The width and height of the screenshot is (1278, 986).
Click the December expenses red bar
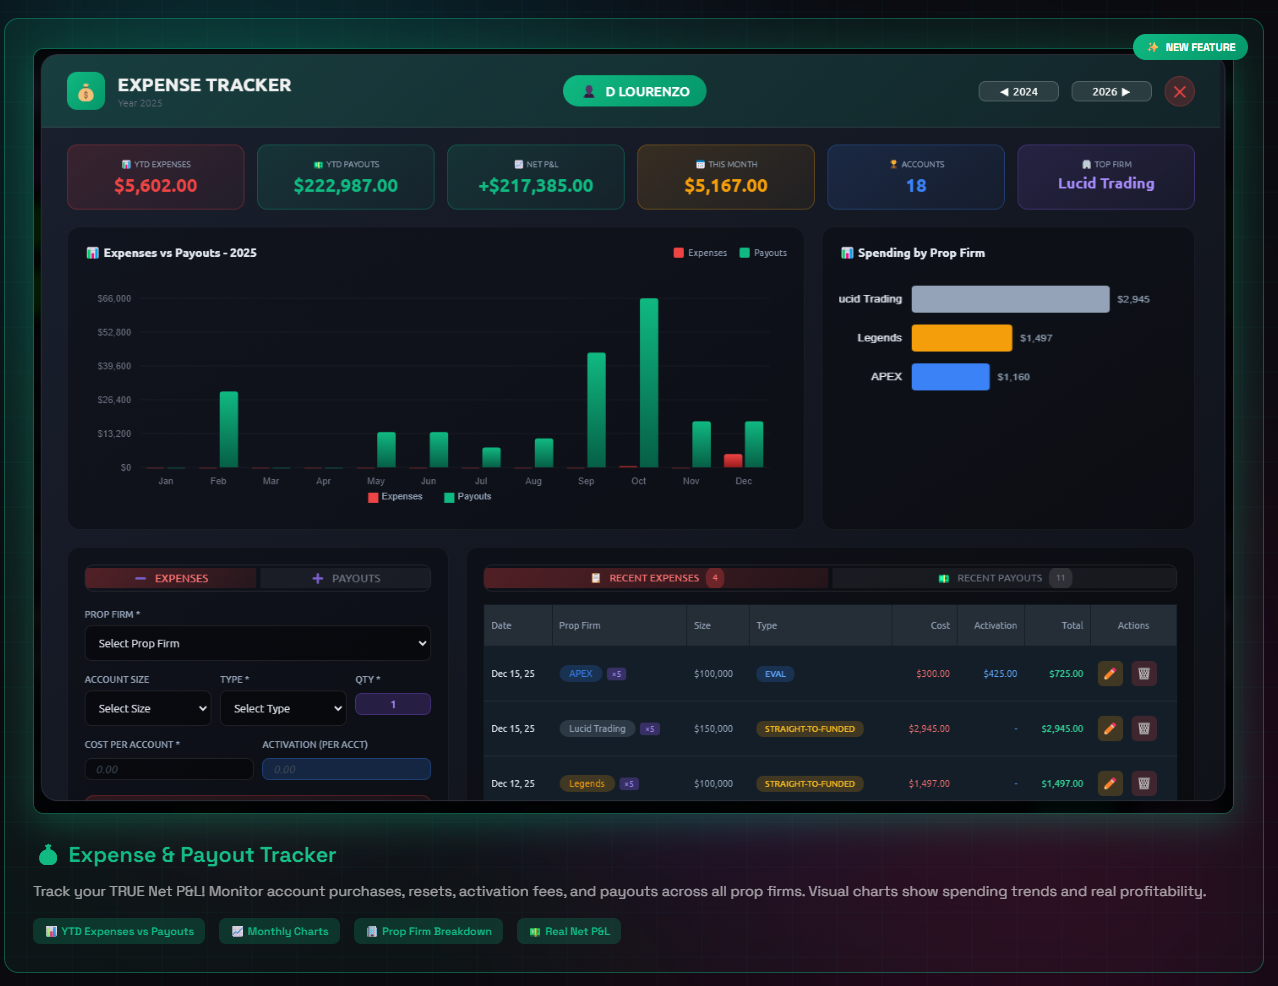pyautogui.click(x=733, y=461)
